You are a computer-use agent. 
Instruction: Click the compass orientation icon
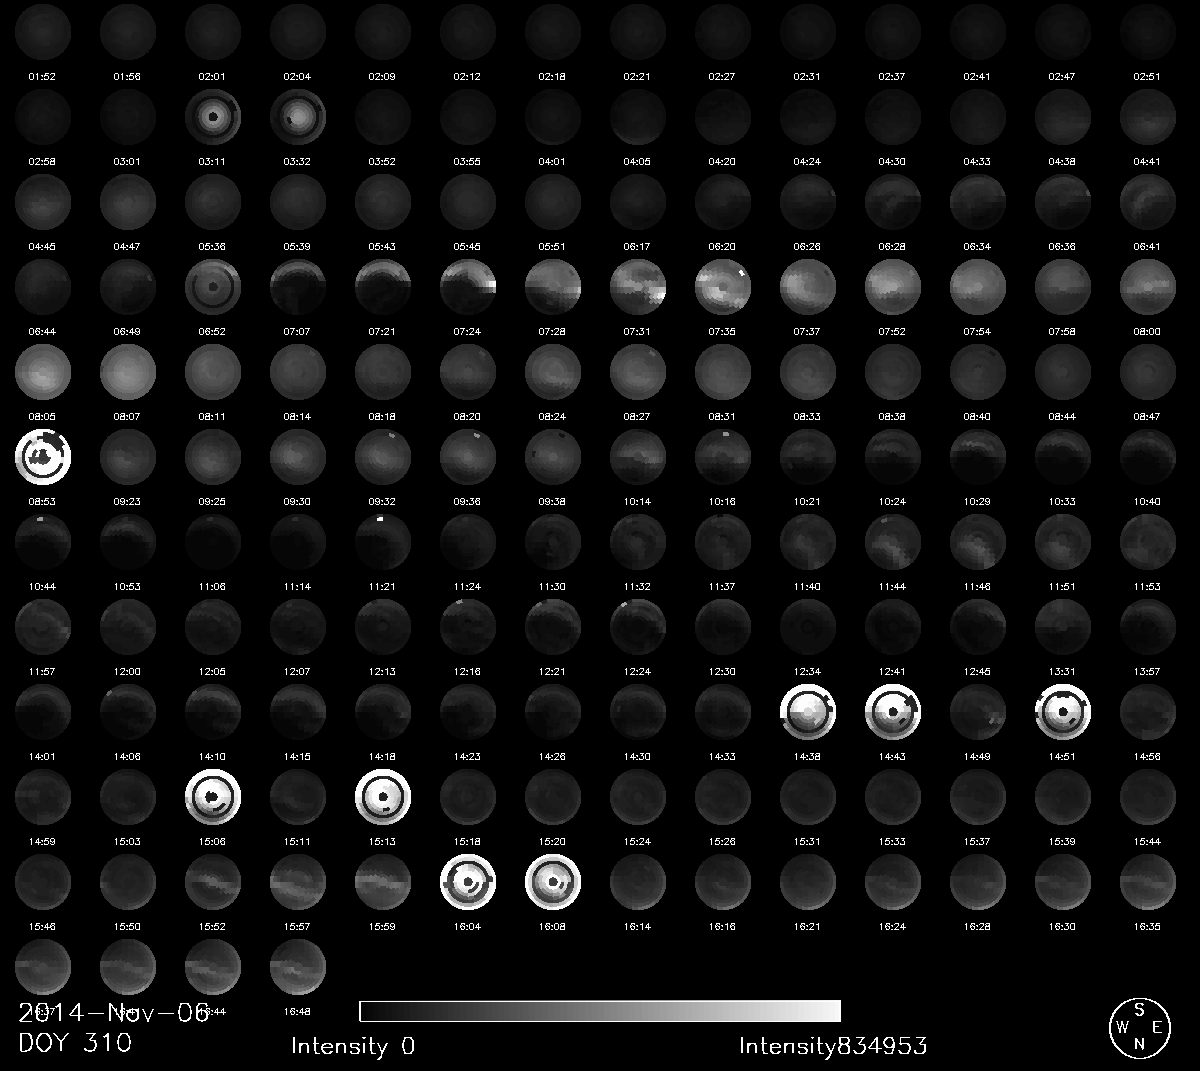1139,1027
